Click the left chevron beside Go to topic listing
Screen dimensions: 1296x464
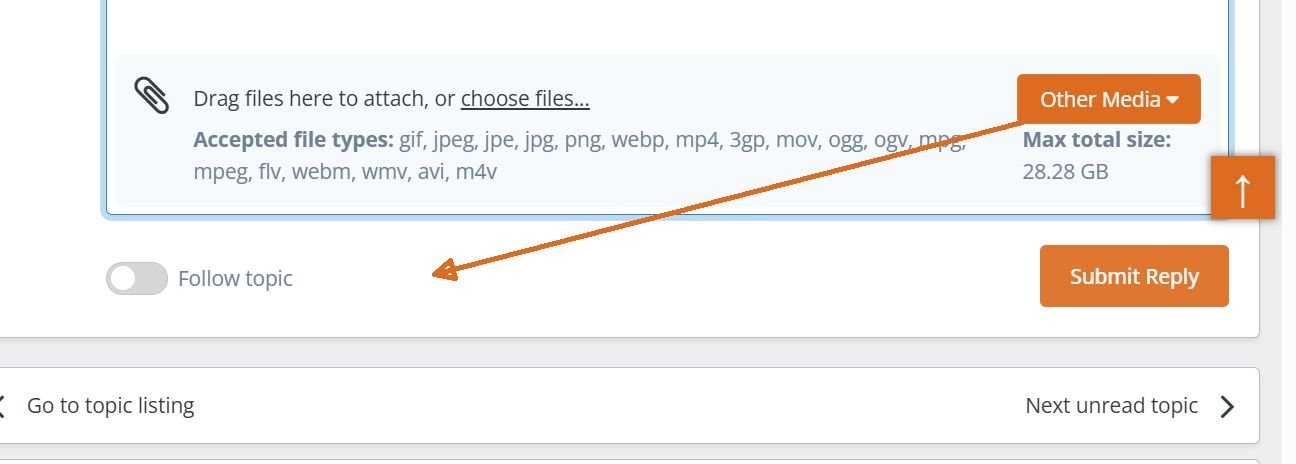click(3, 406)
